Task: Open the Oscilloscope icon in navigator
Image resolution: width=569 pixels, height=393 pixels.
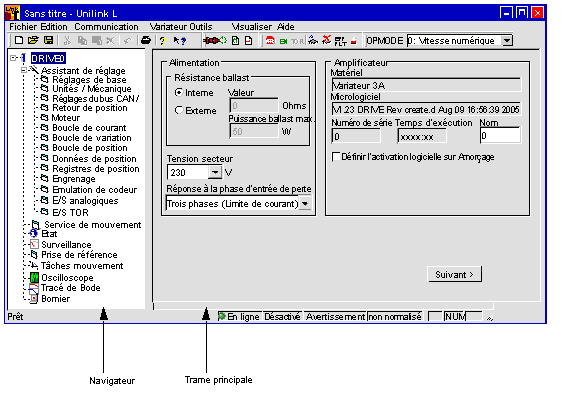Action: (x=34, y=278)
